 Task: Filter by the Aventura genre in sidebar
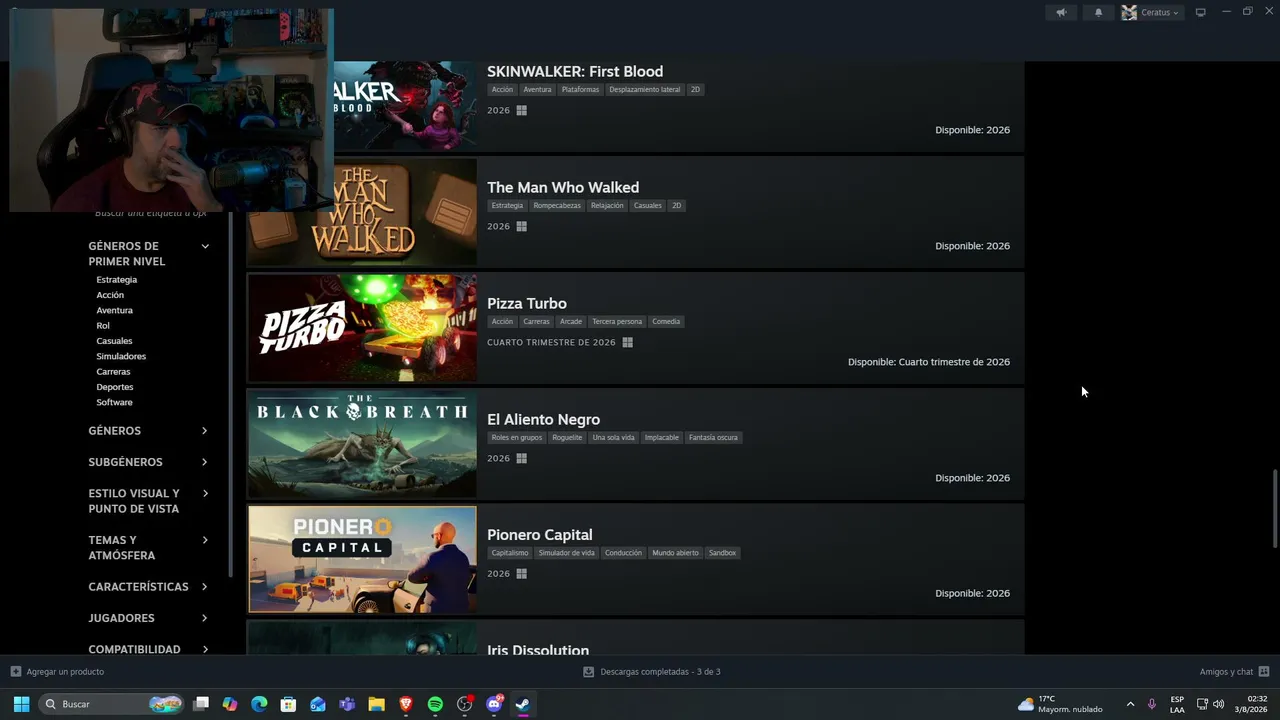coord(114,310)
